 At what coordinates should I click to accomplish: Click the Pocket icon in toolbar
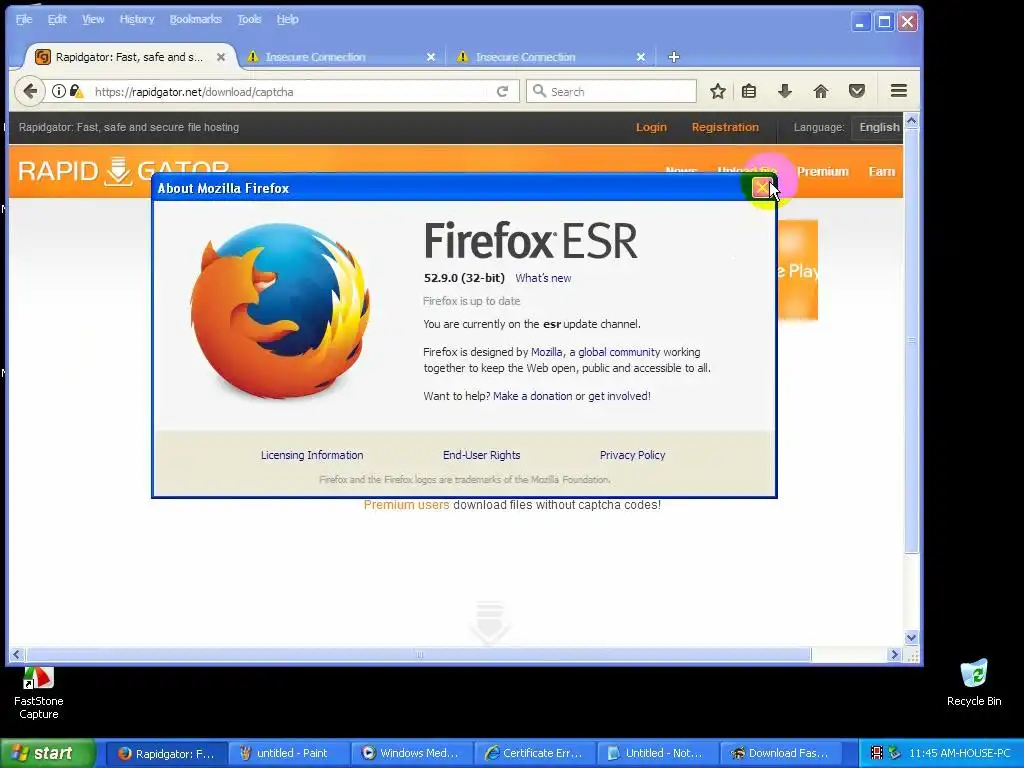point(857,91)
